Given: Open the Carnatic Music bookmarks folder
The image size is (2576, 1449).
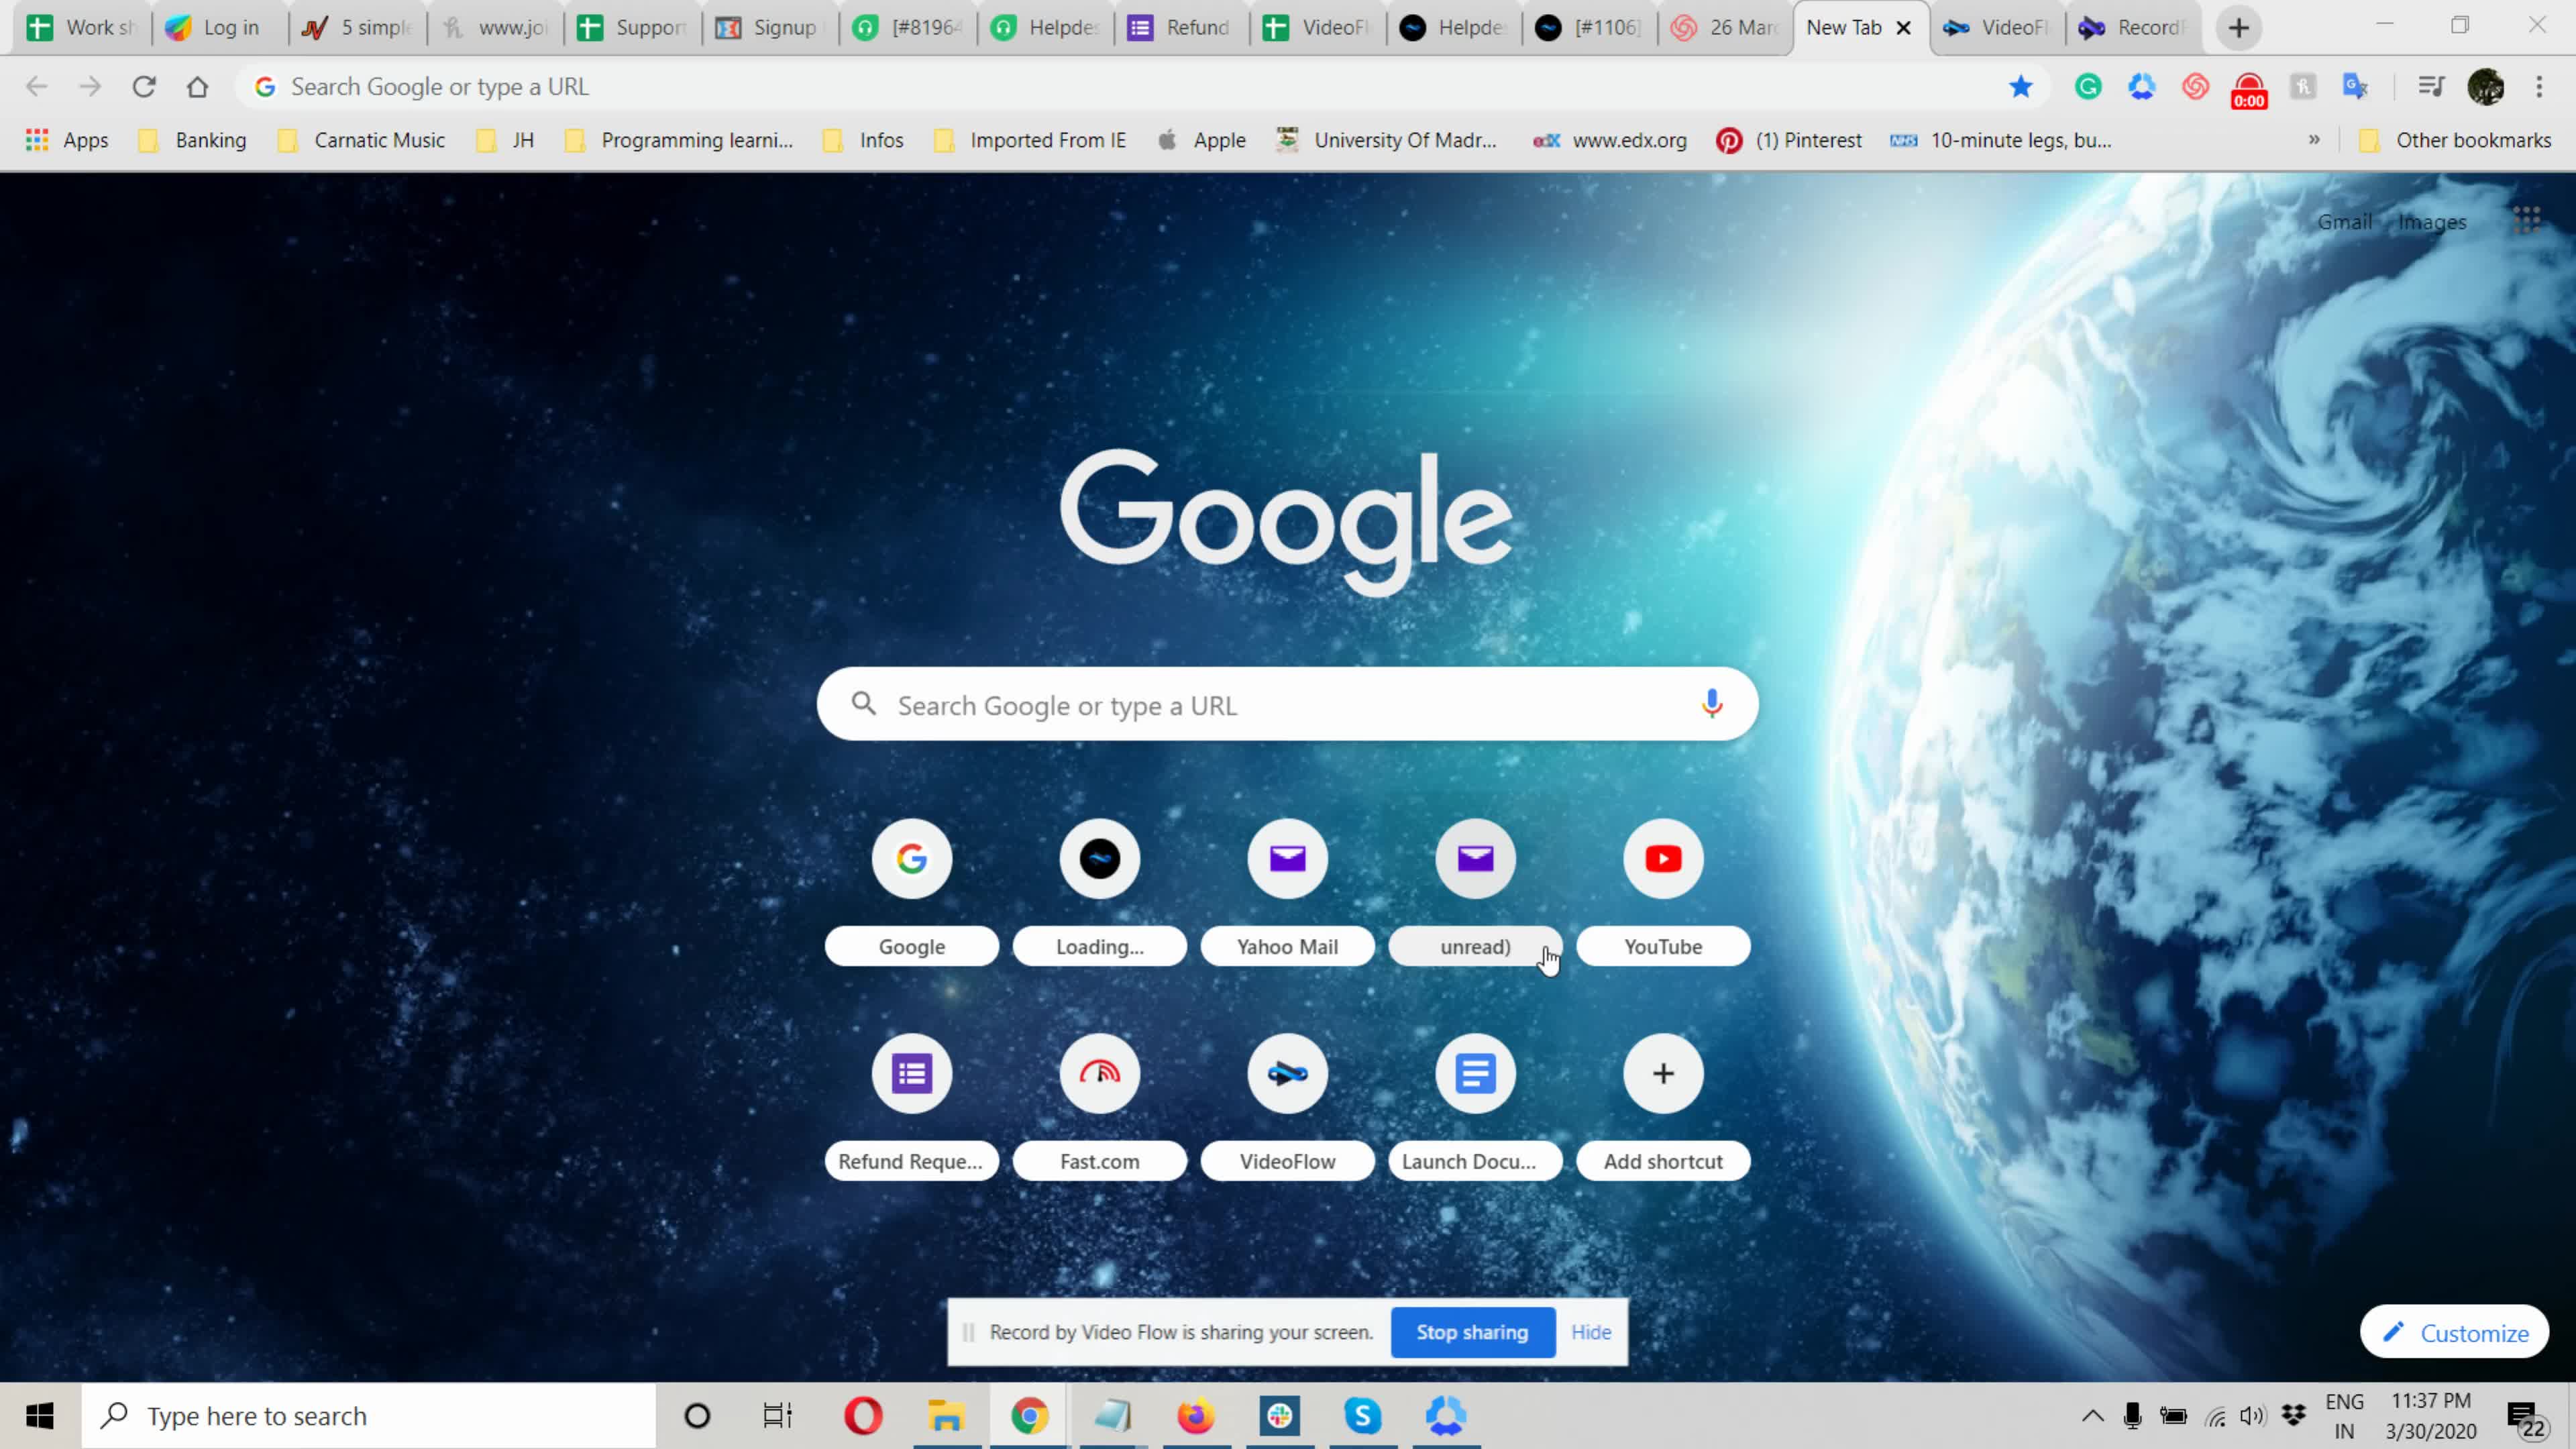Looking at the screenshot, I should pos(362,140).
